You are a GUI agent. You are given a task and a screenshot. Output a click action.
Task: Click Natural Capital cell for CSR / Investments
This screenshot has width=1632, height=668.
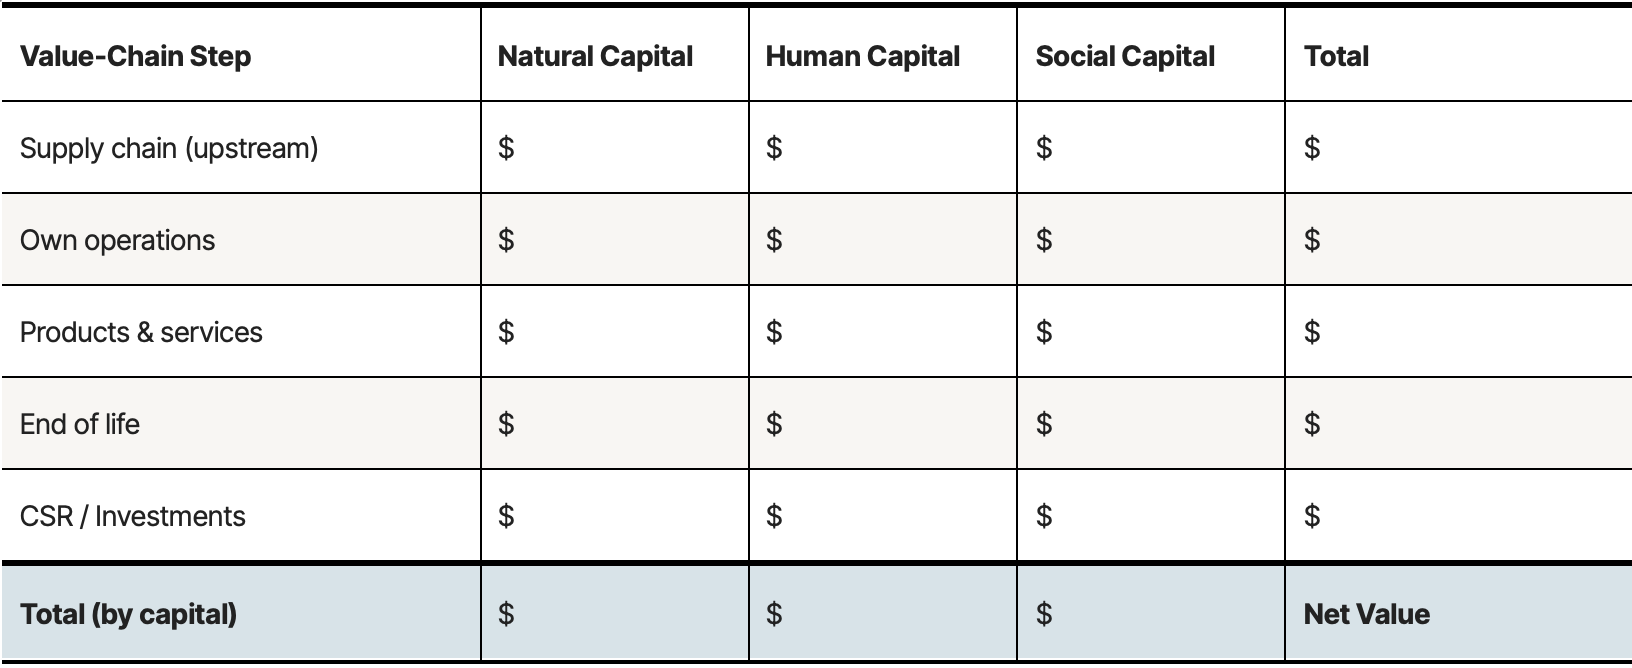pos(614,516)
